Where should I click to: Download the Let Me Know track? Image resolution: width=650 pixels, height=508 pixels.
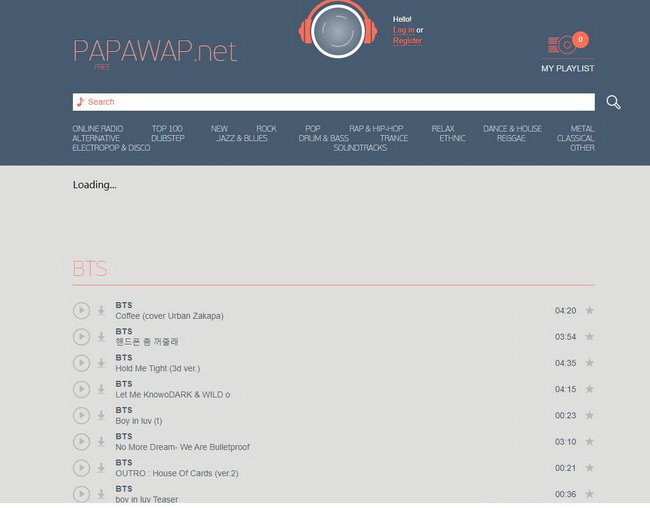click(101, 389)
